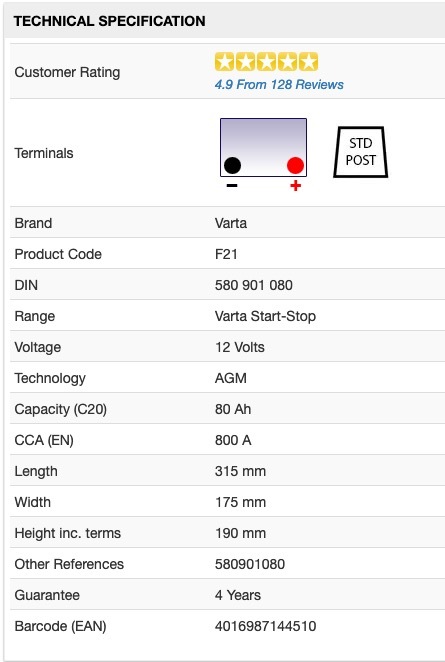Click the 4 Years guarantee value
This screenshot has width=445, height=662.
(x=238, y=595)
